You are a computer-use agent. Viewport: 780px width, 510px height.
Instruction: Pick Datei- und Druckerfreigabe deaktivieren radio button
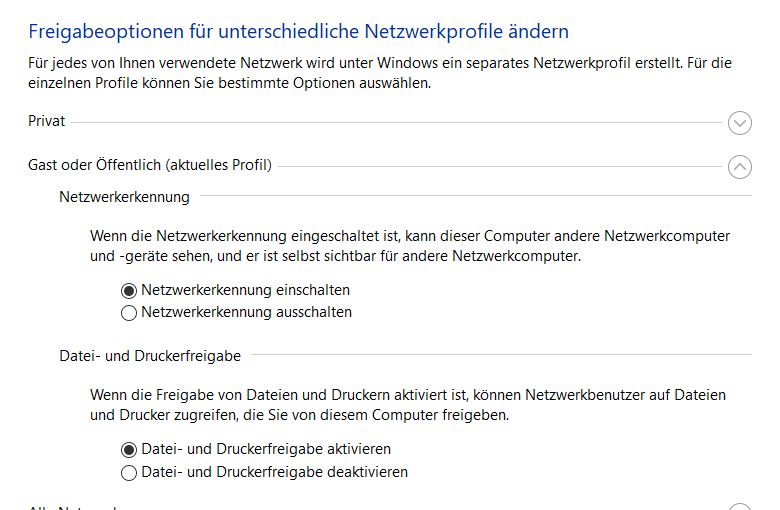pos(128,472)
